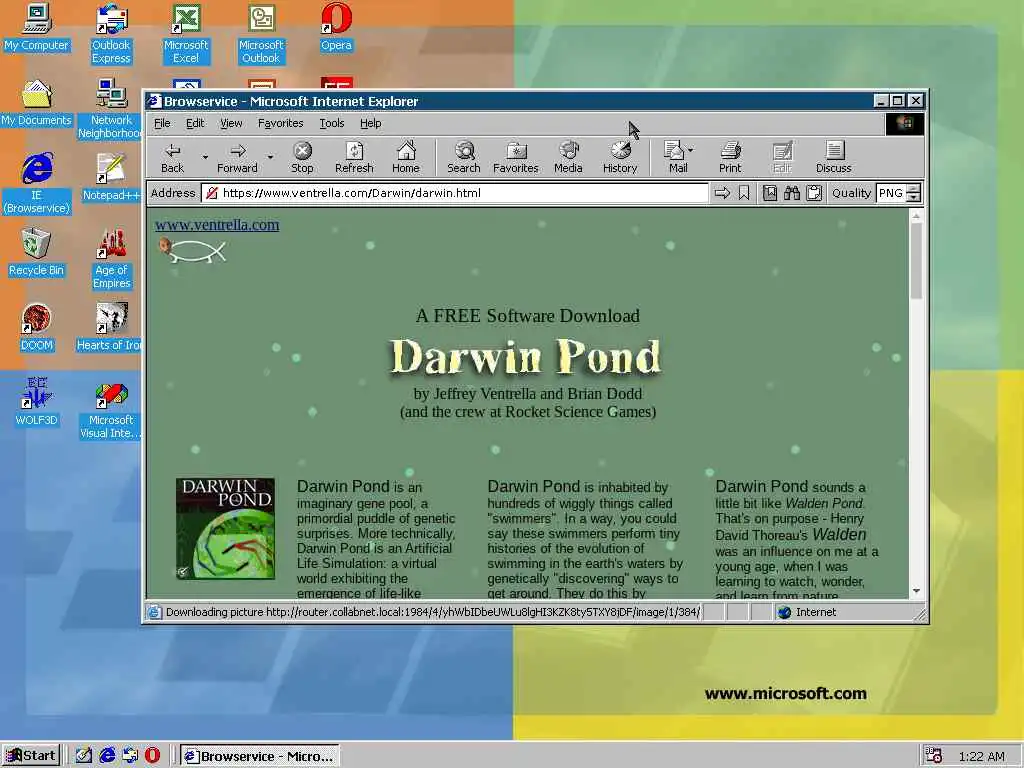
Task: Click the Internet zone status bar indicator
Action: (x=808, y=612)
